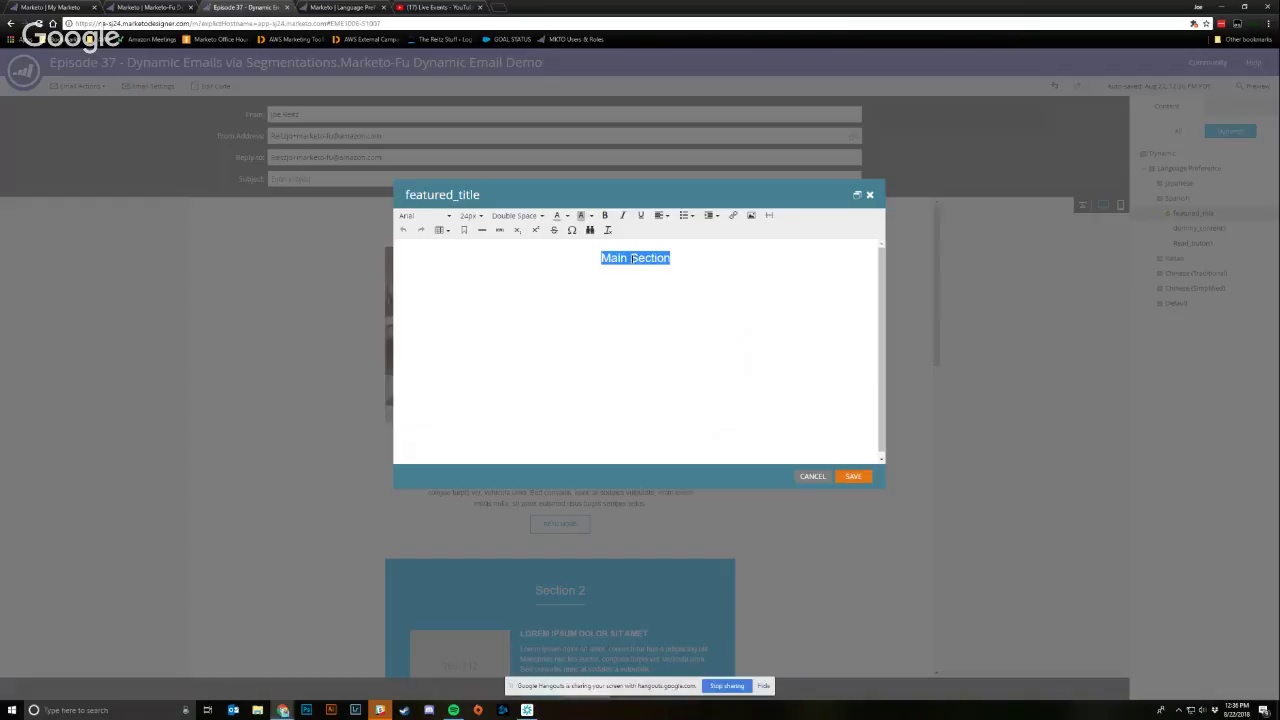
Task: Click the highlighted Main Section text
Action: 635,258
